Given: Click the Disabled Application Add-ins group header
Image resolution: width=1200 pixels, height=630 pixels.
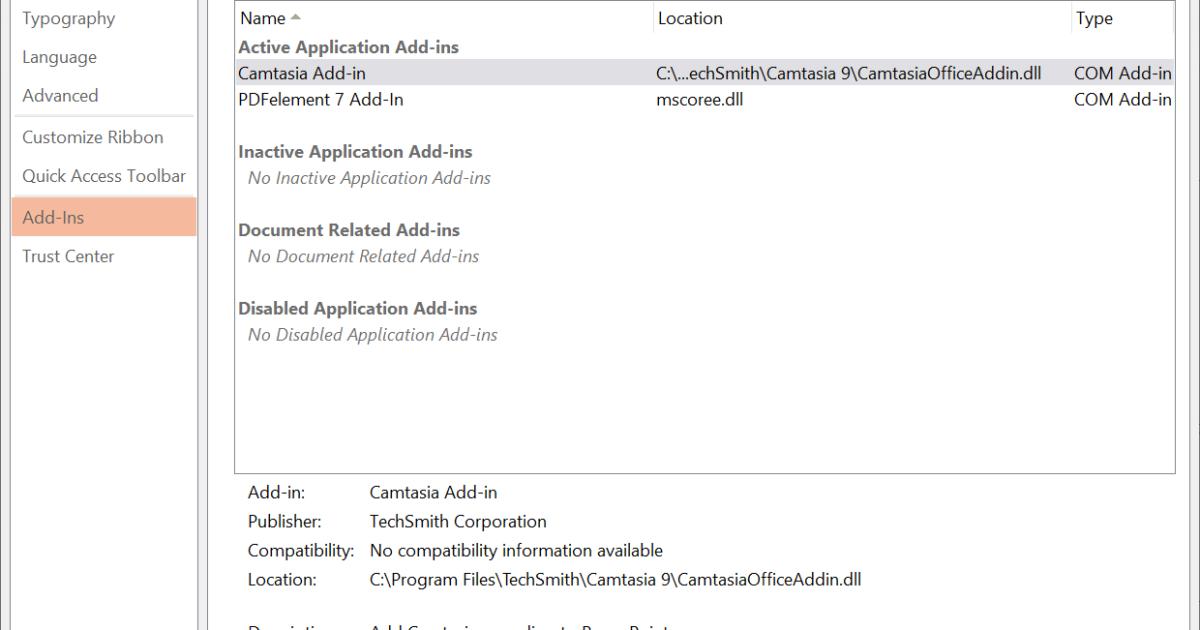Looking at the screenshot, I should point(357,308).
